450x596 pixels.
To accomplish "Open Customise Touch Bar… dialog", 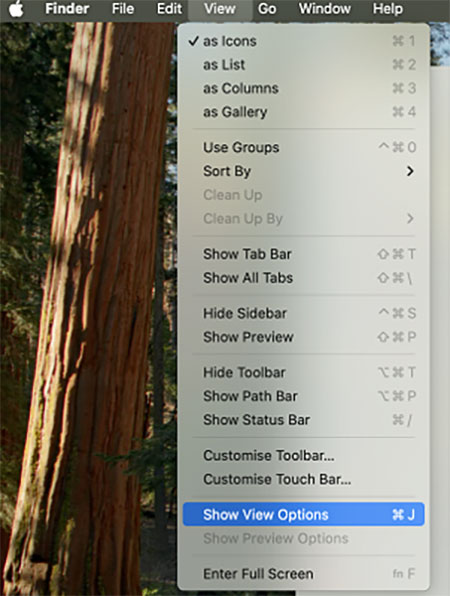I will 303,479.
